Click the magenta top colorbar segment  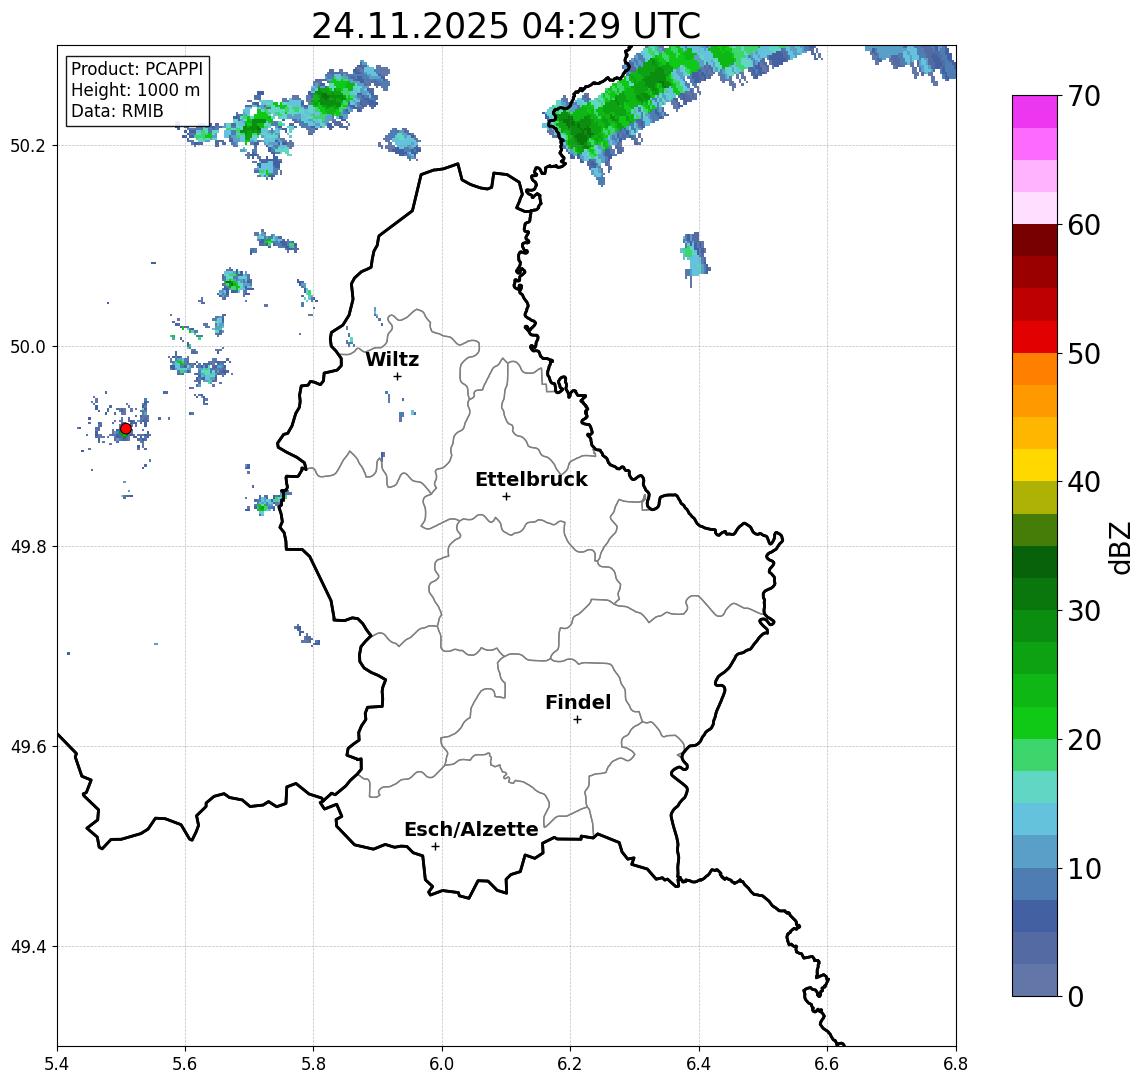[x=1035, y=112]
